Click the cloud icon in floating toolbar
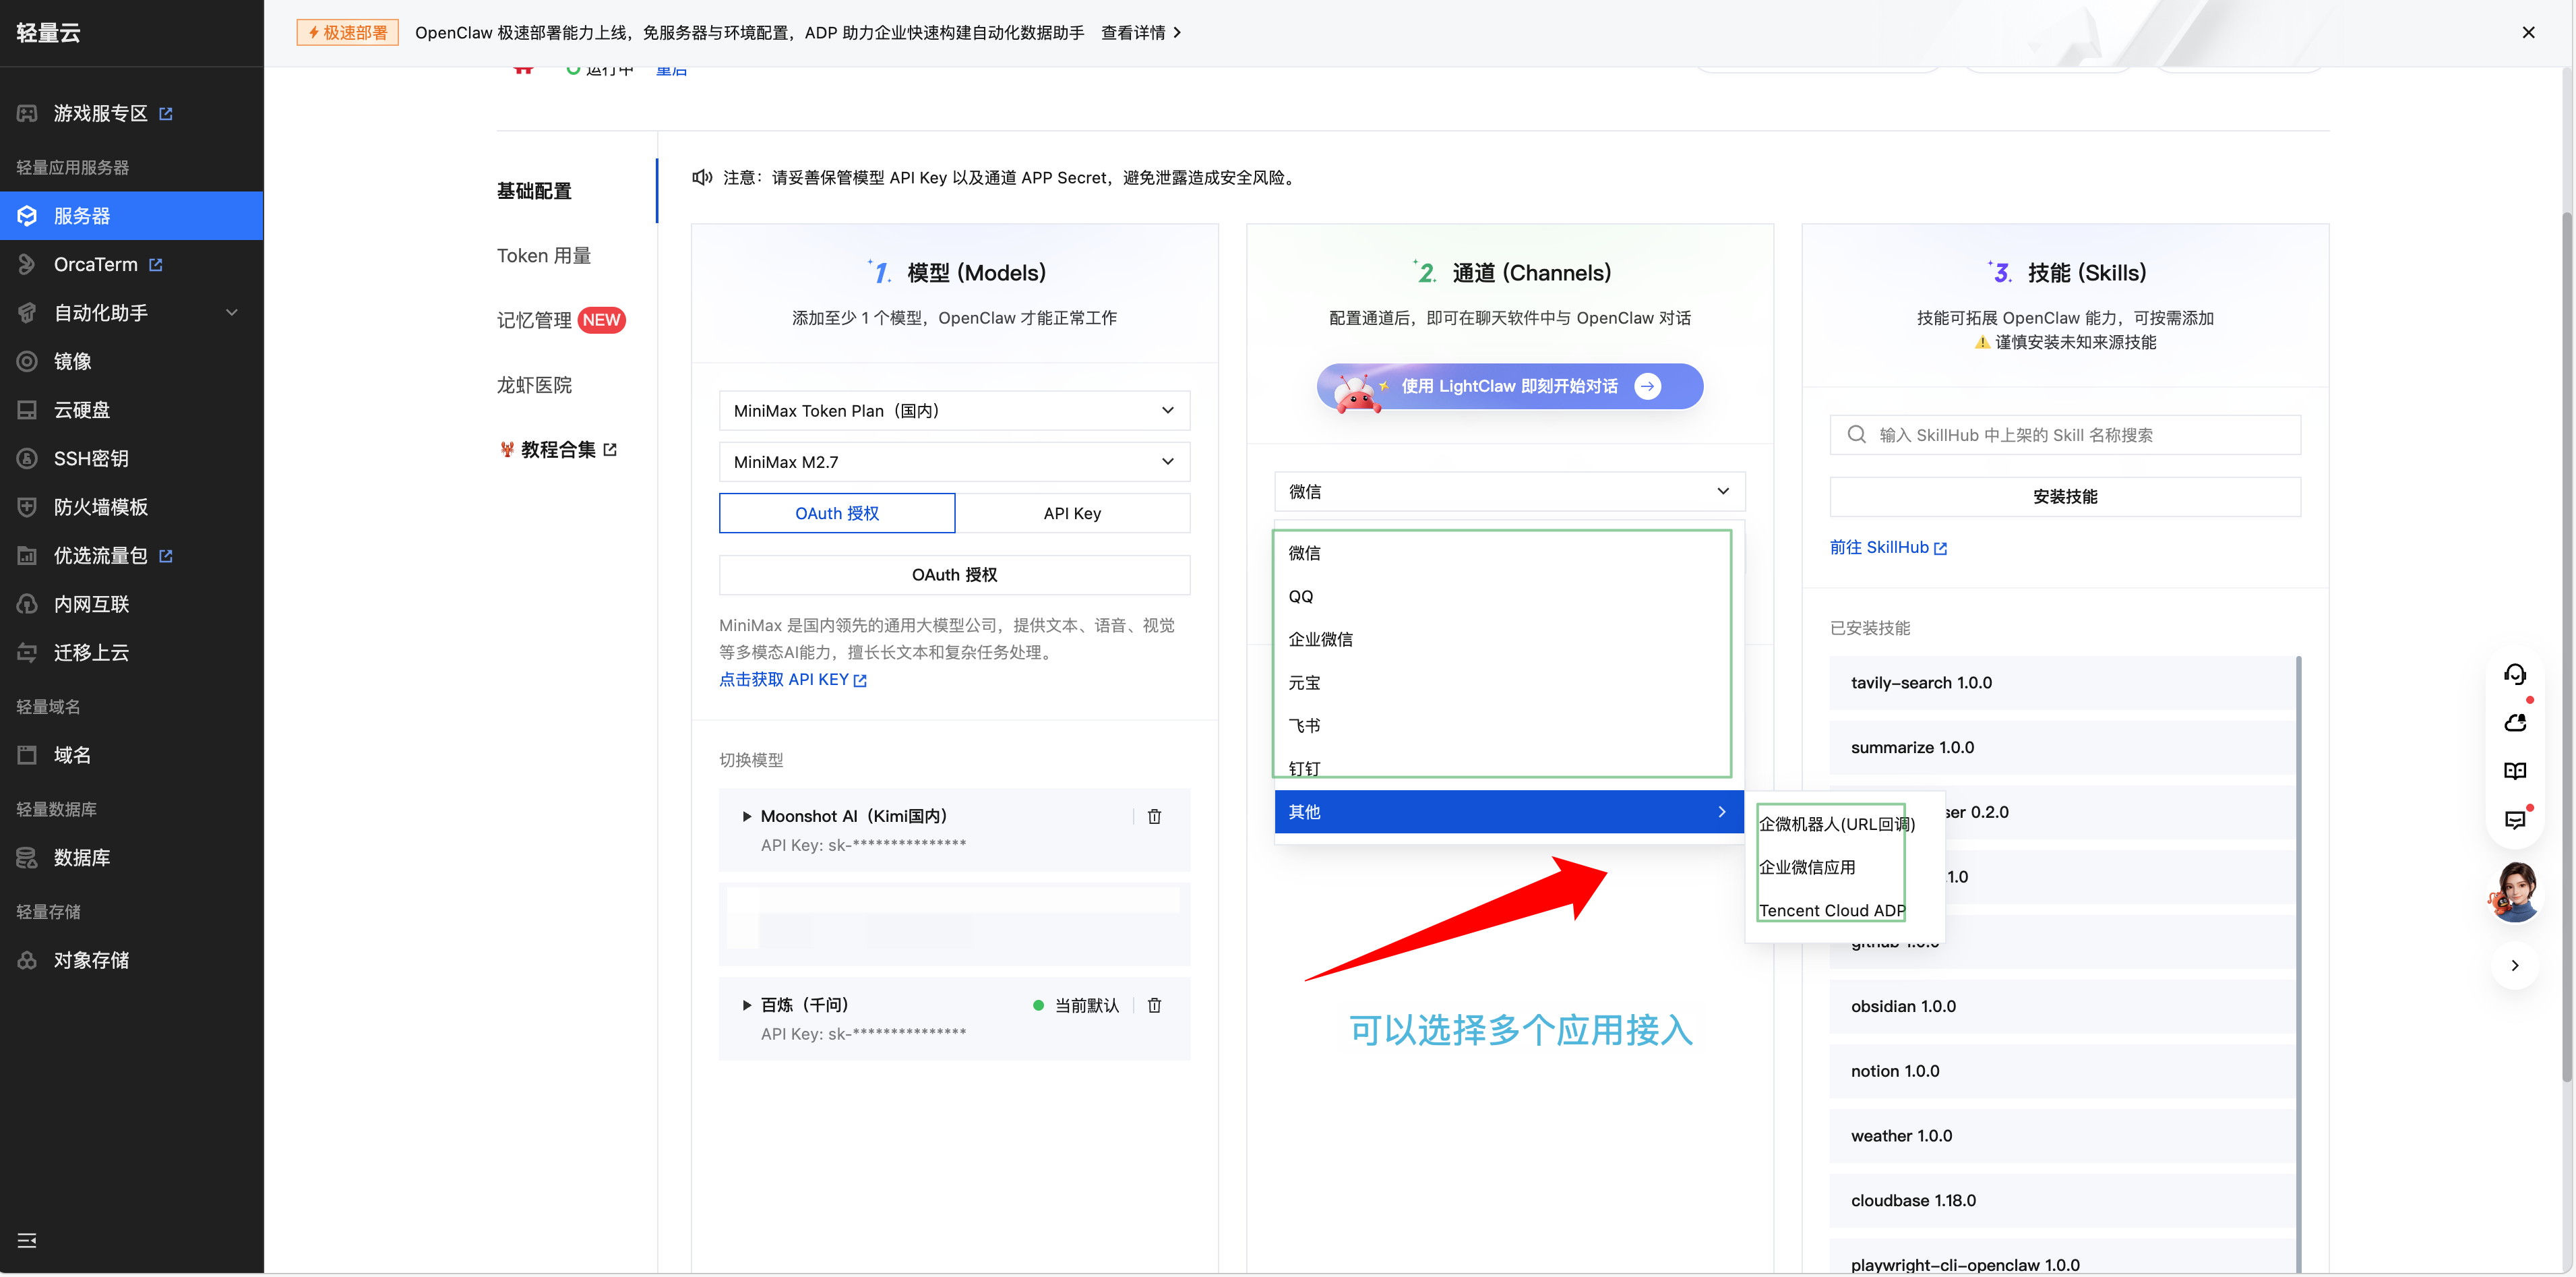 [2515, 722]
